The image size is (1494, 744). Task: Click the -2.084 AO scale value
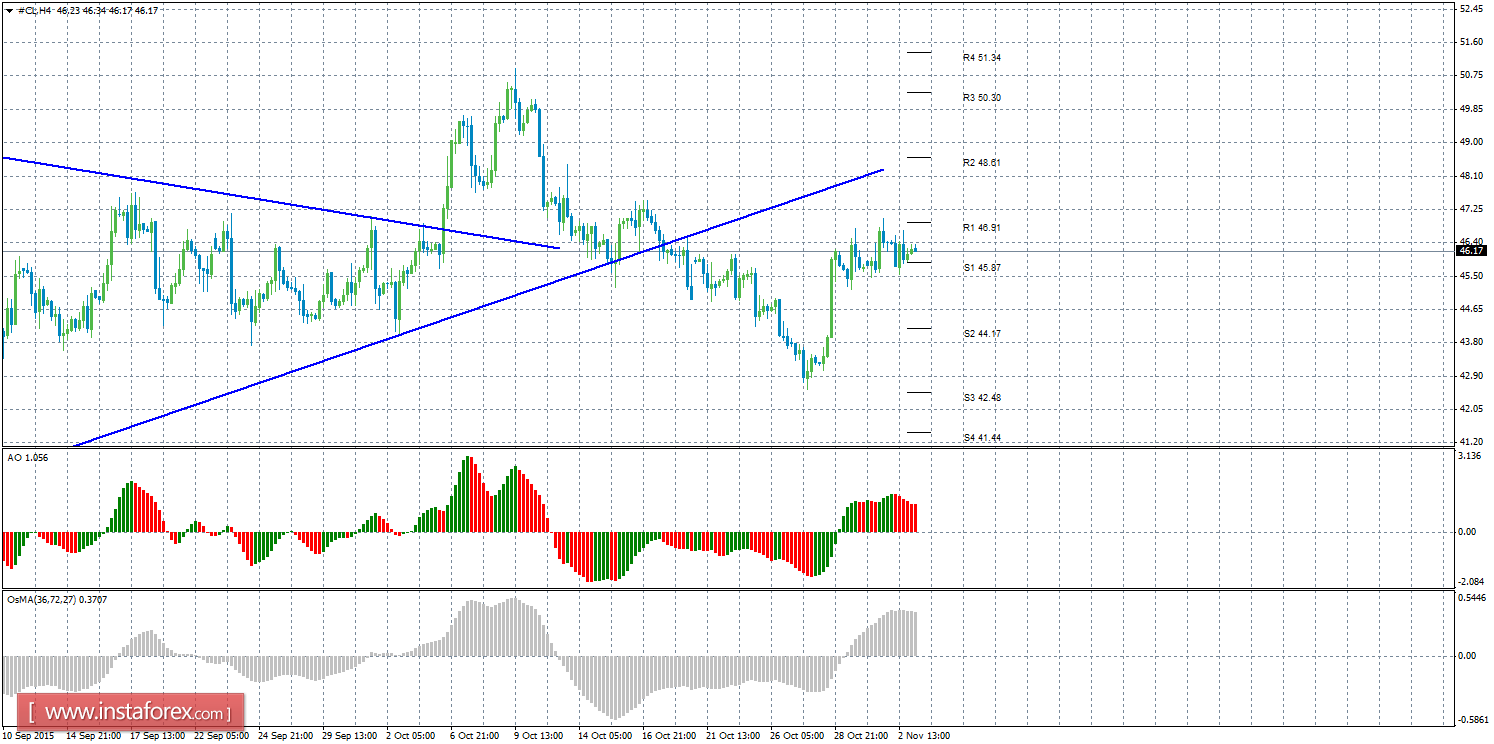coord(1470,582)
